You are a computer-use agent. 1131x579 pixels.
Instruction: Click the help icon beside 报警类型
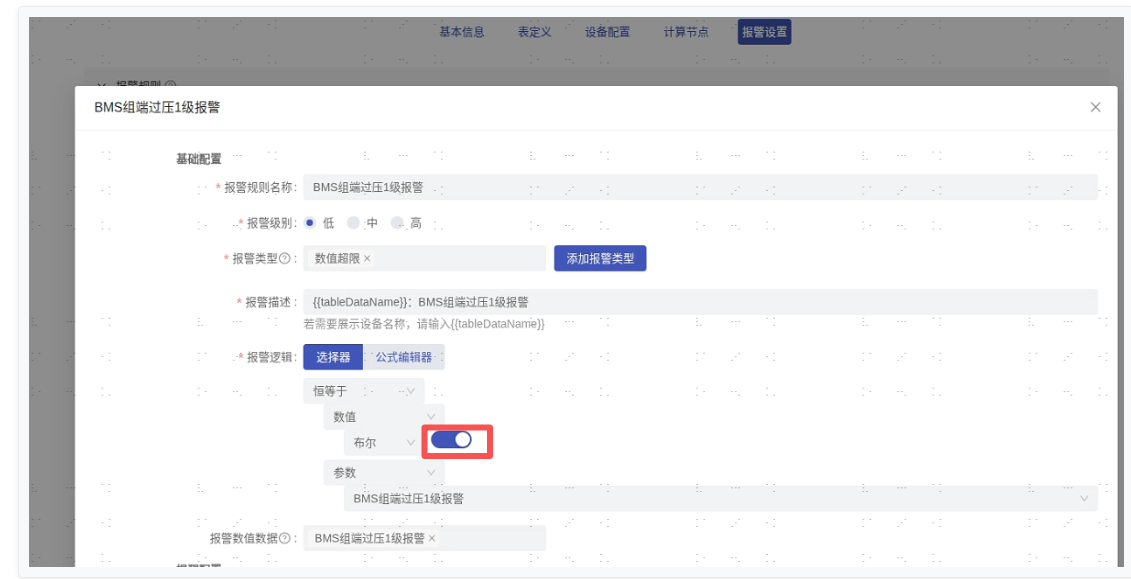285,259
